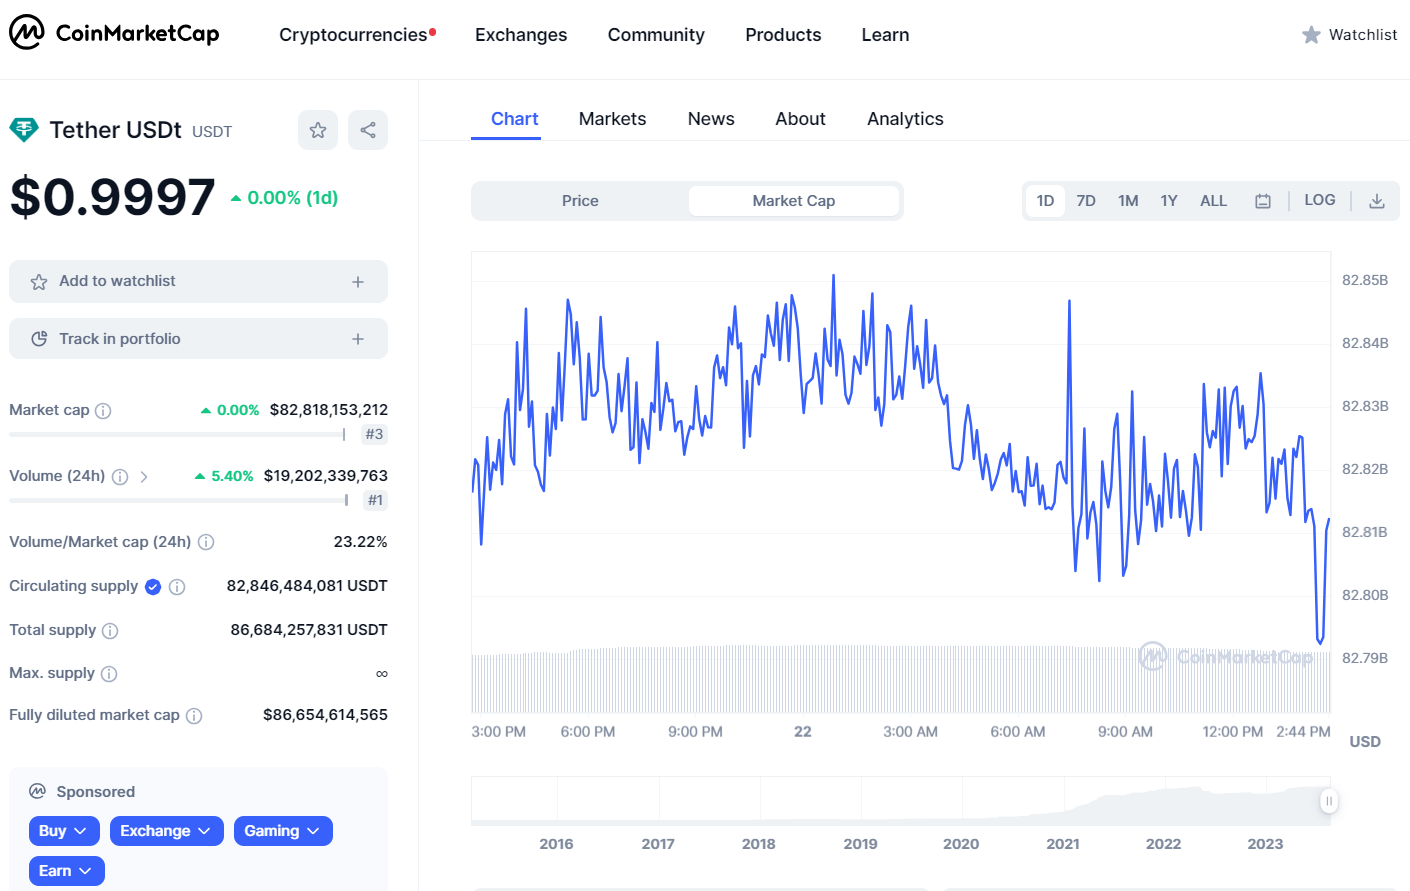Show Total supply info icon

[x=110, y=631]
